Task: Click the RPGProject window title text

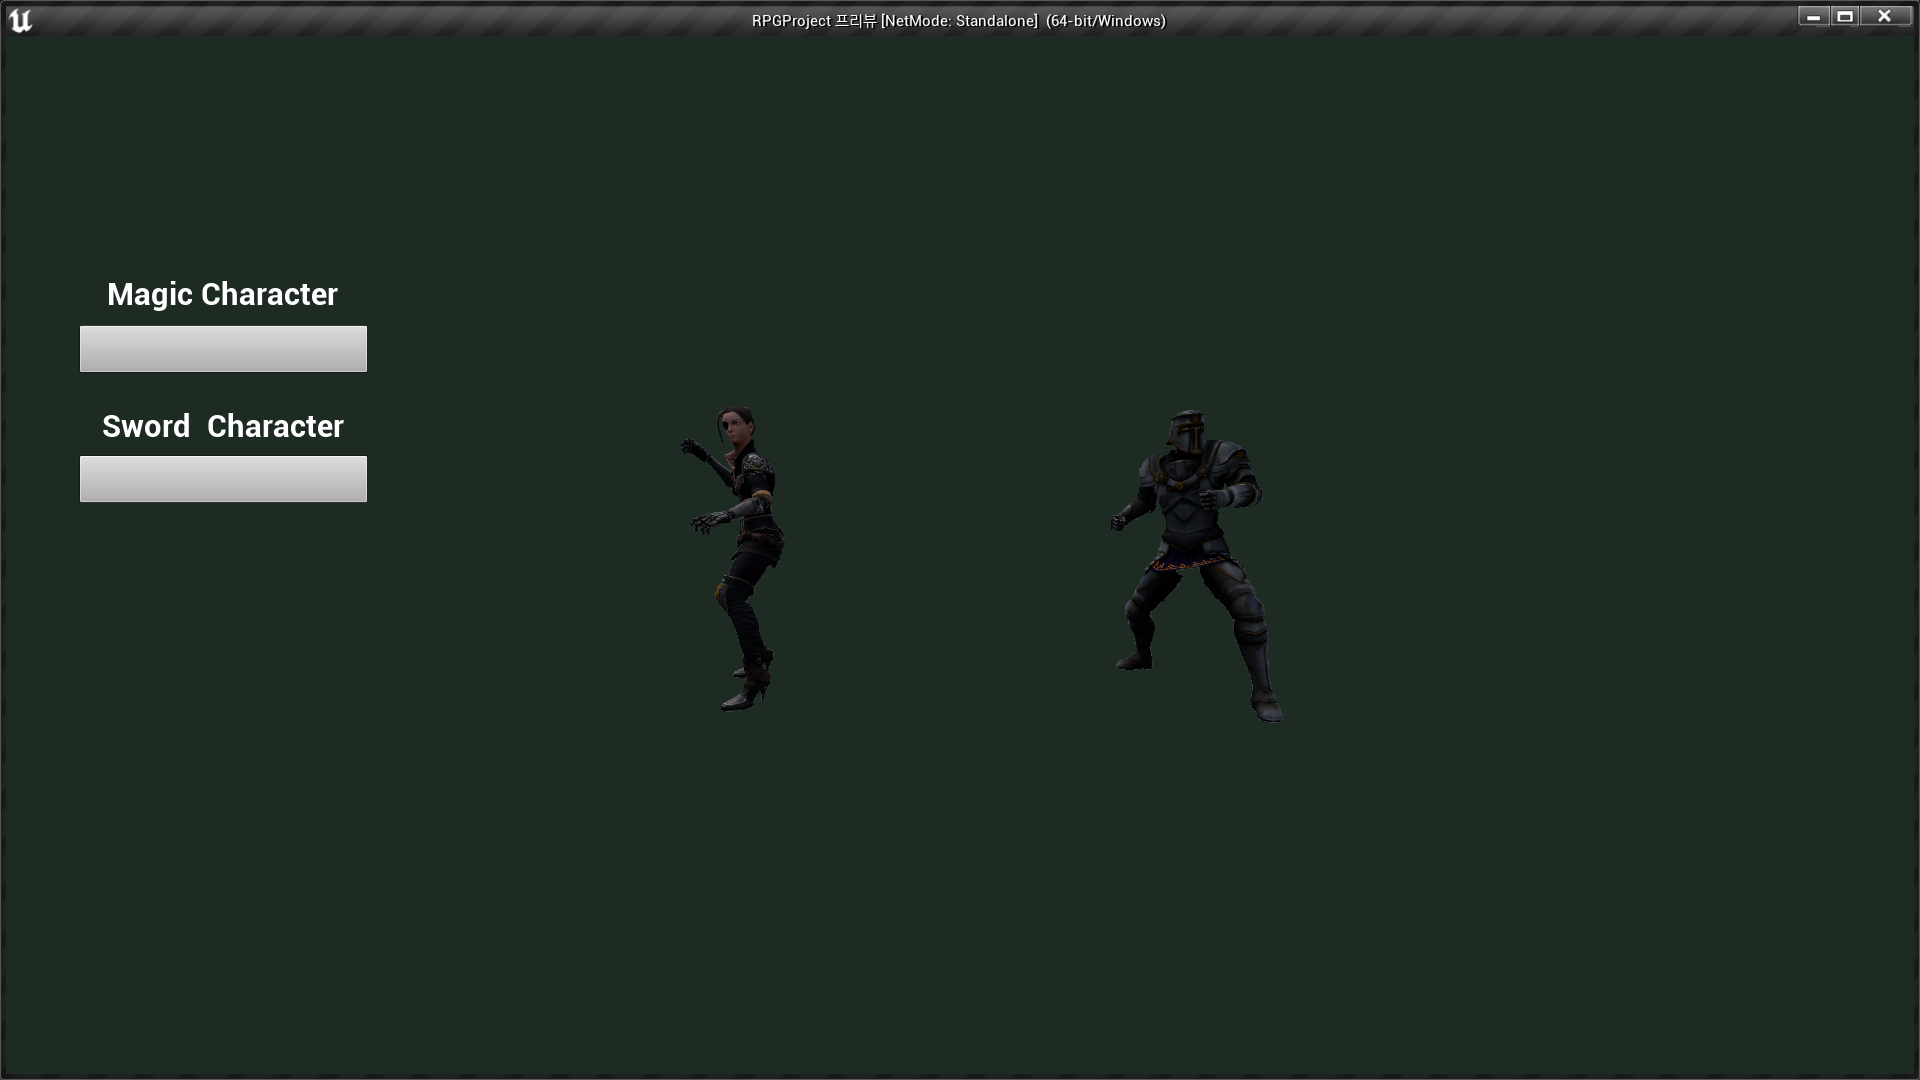Action: [958, 21]
